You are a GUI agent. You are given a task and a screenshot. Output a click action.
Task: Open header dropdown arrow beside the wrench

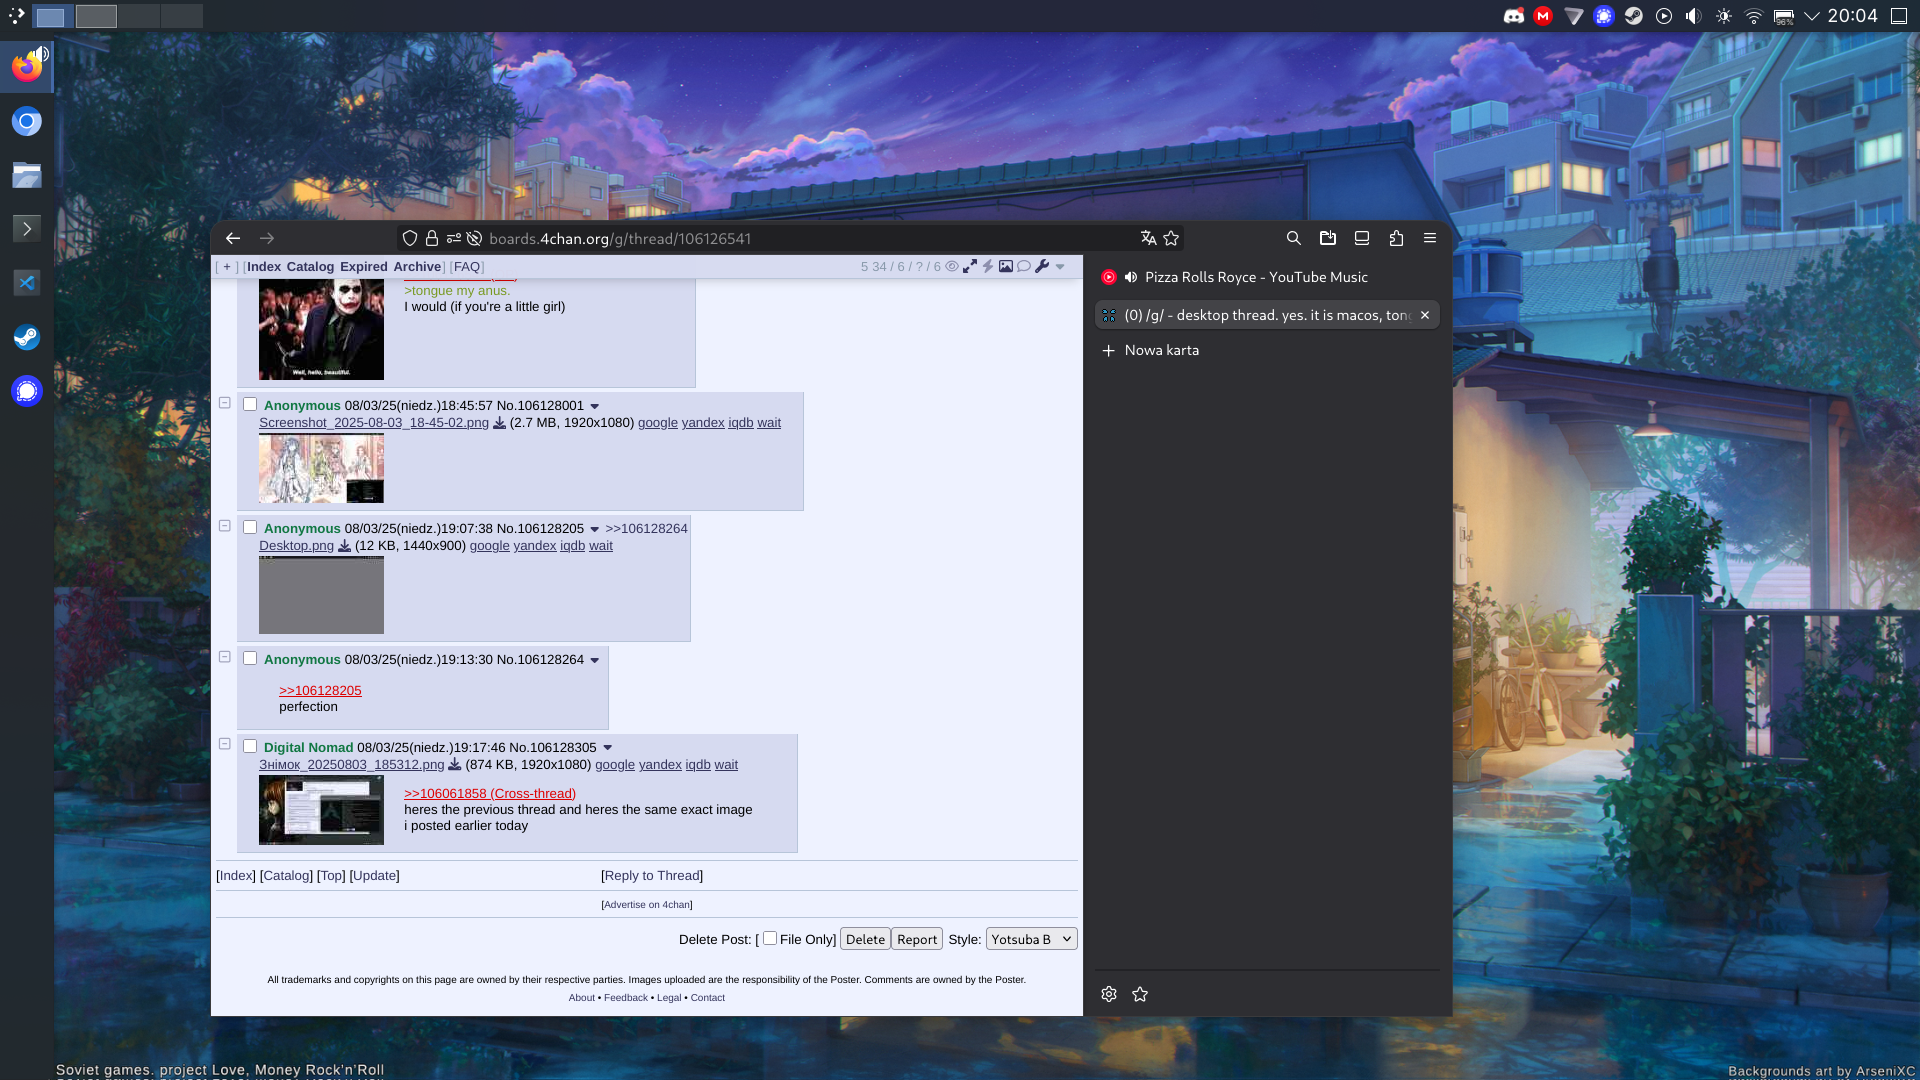[x=1060, y=267]
